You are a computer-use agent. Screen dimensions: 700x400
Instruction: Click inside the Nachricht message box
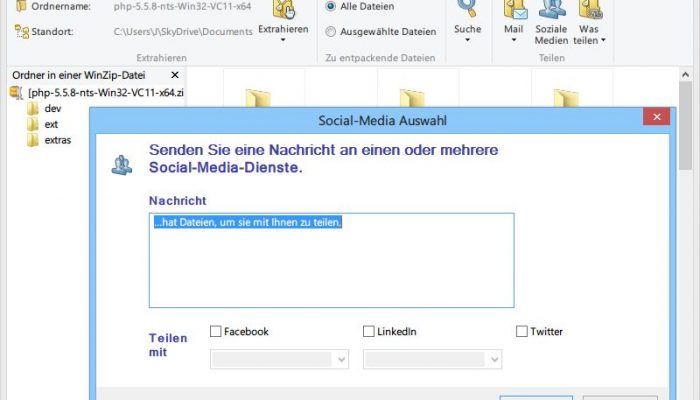[332, 260]
